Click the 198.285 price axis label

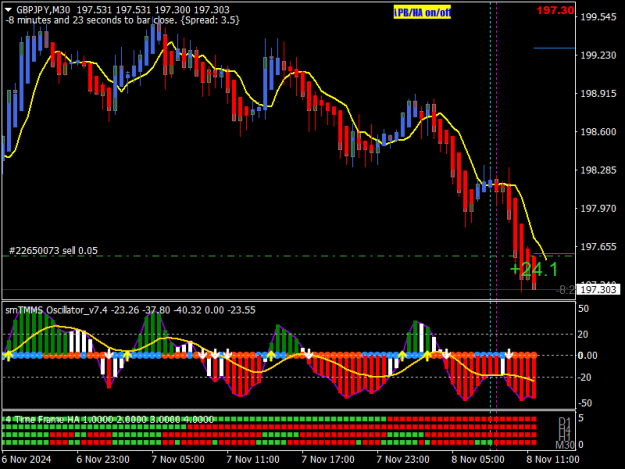pos(598,171)
